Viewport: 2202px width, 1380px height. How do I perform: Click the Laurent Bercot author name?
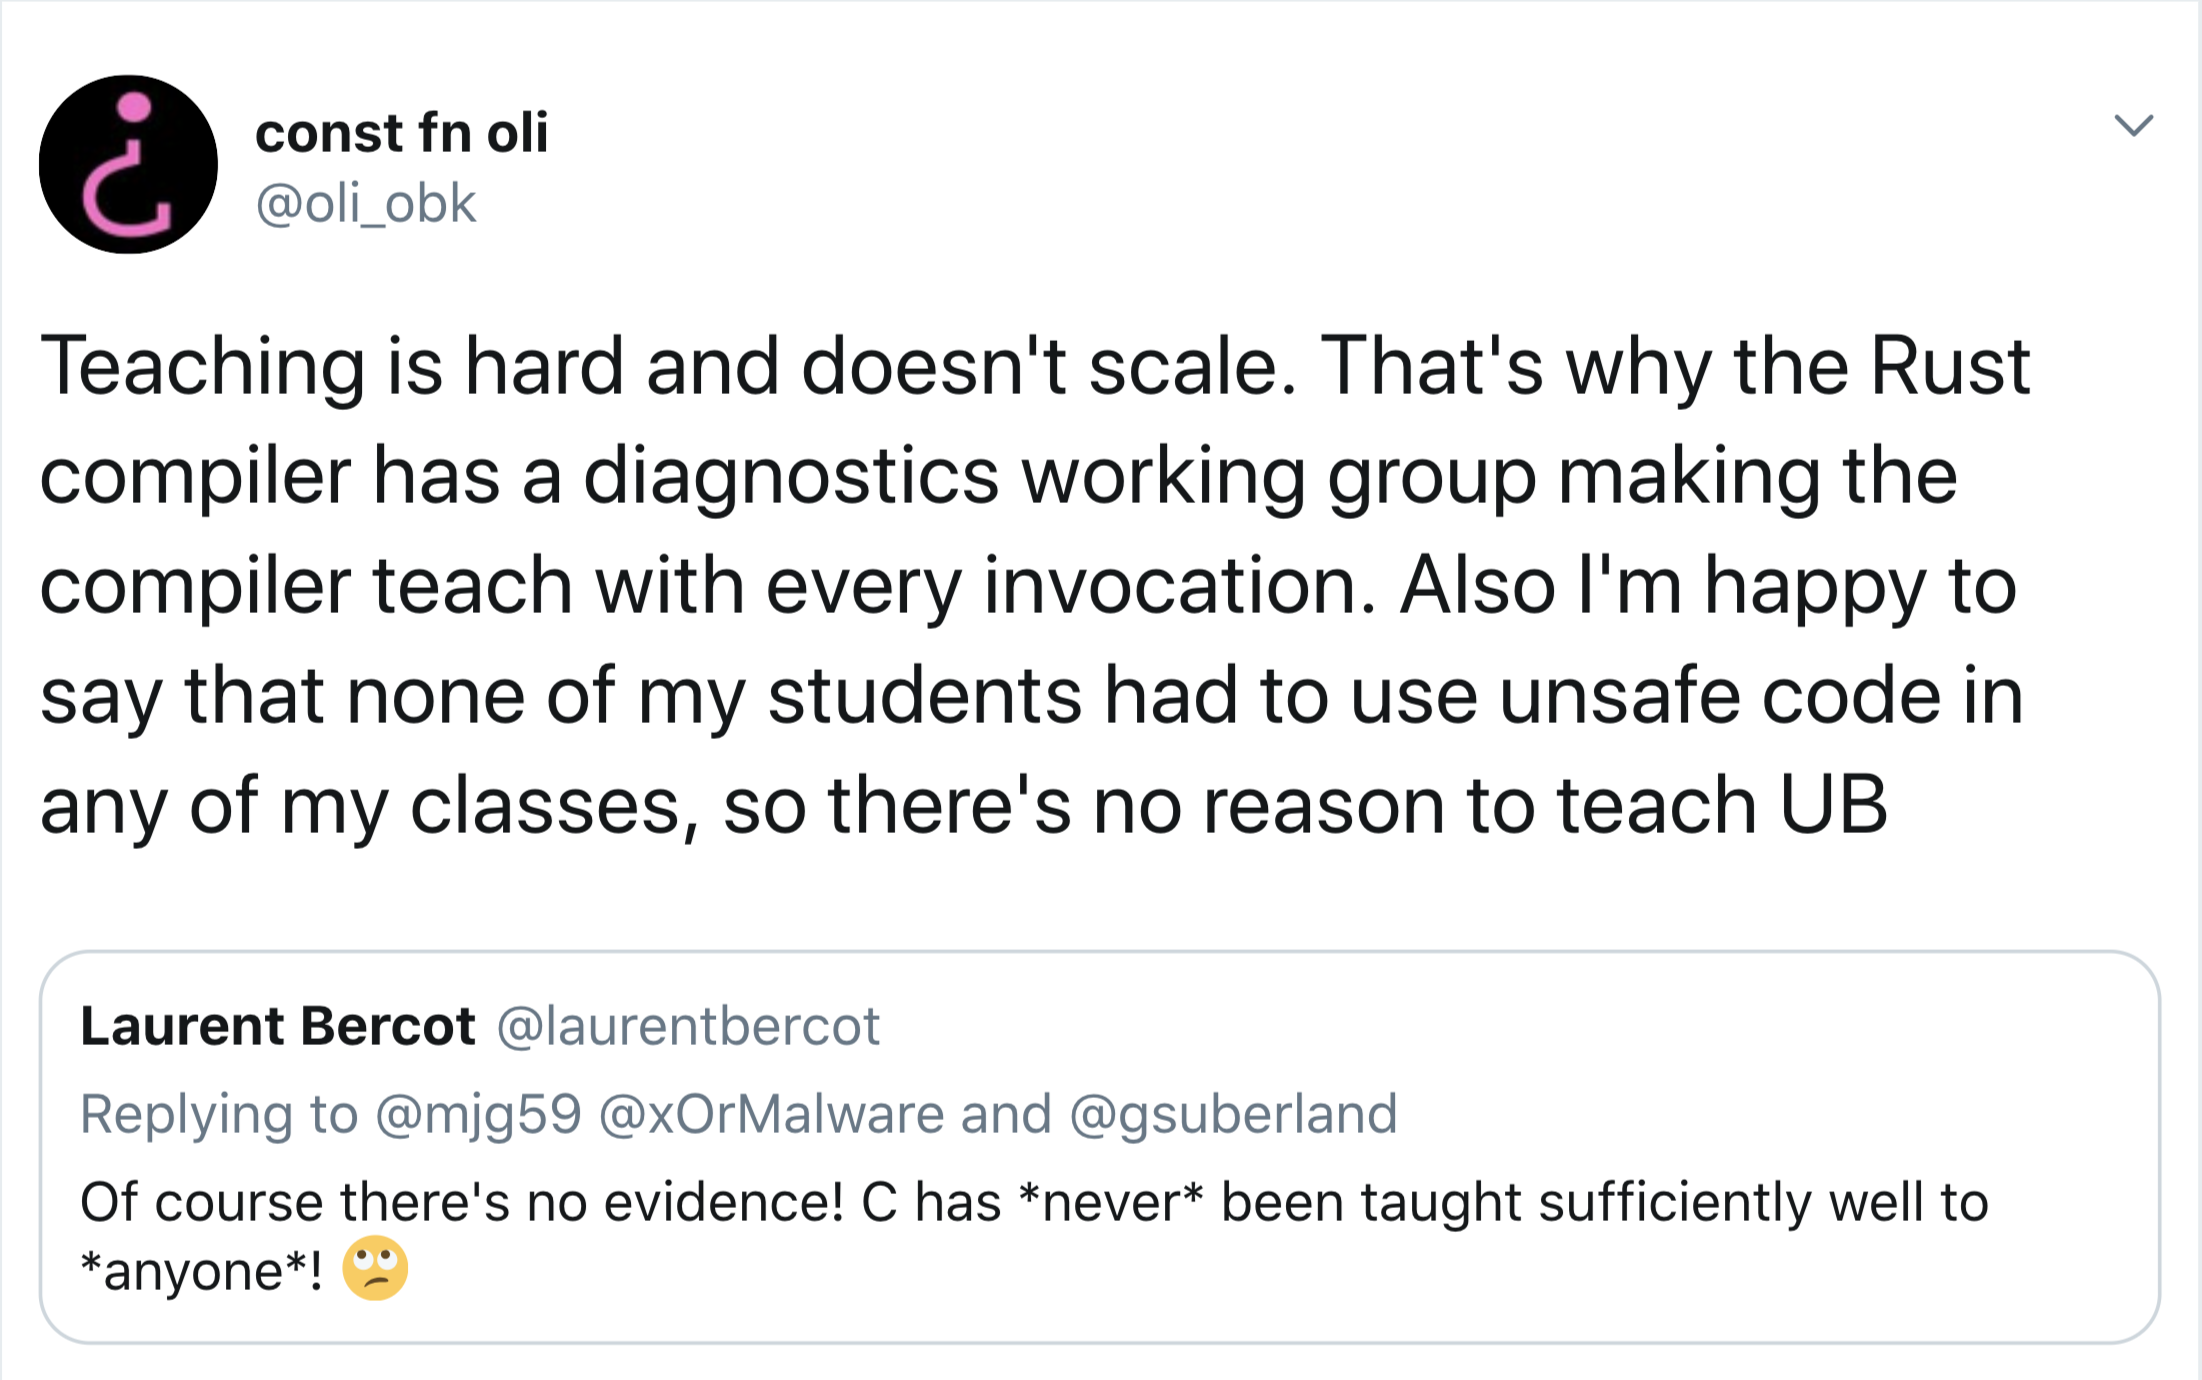click(278, 1026)
